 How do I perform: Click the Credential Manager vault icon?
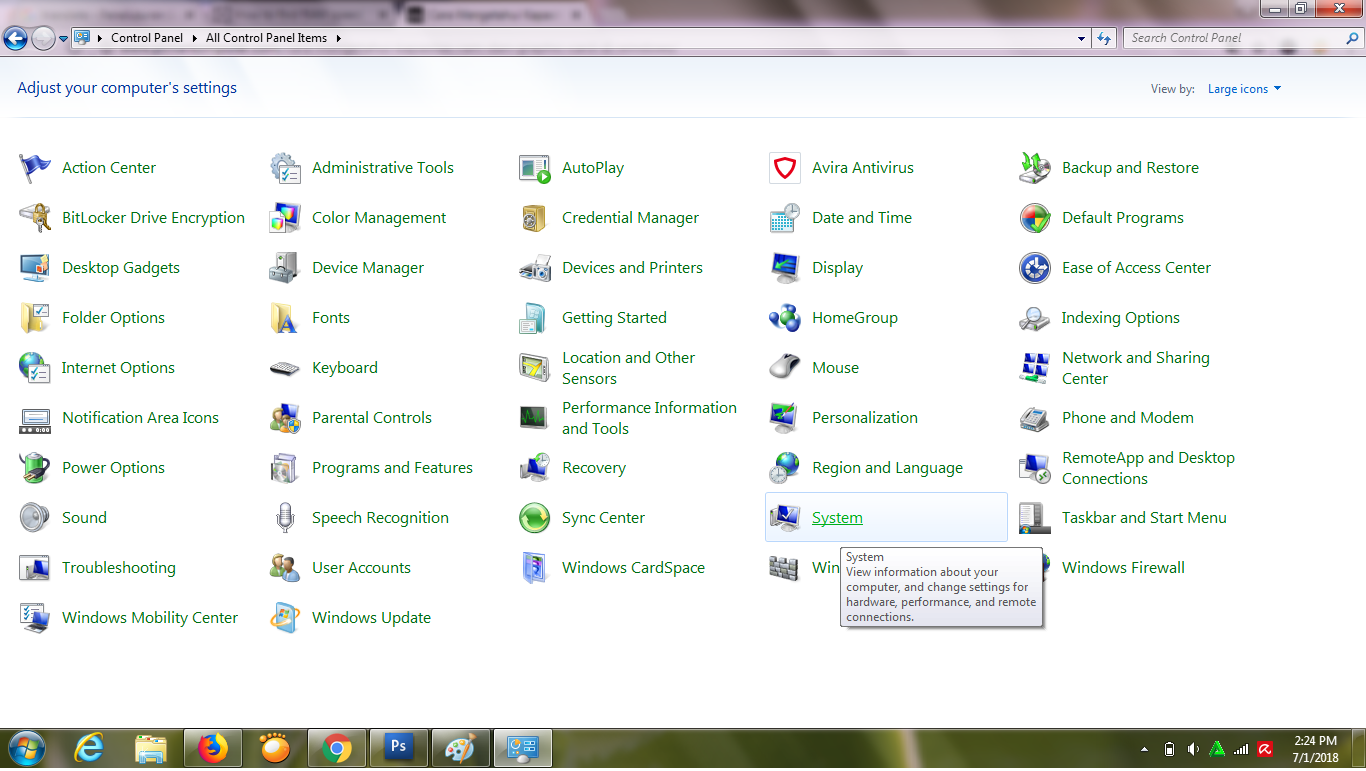click(x=535, y=218)
